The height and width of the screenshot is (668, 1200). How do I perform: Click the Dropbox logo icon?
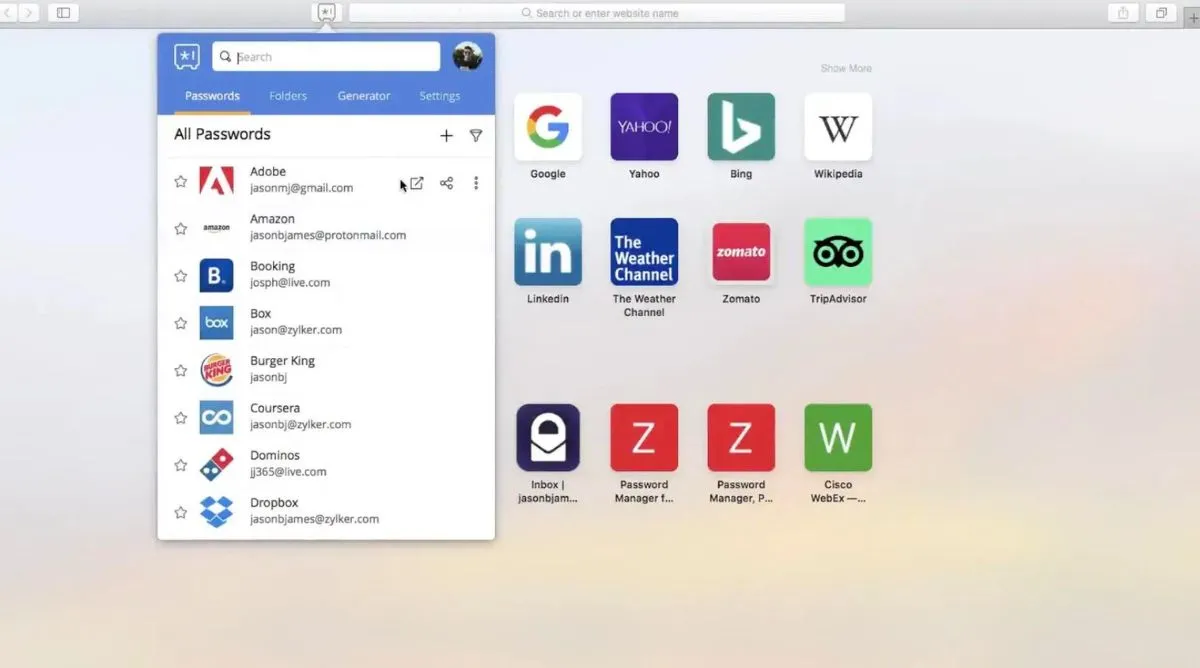pos(216,511)
